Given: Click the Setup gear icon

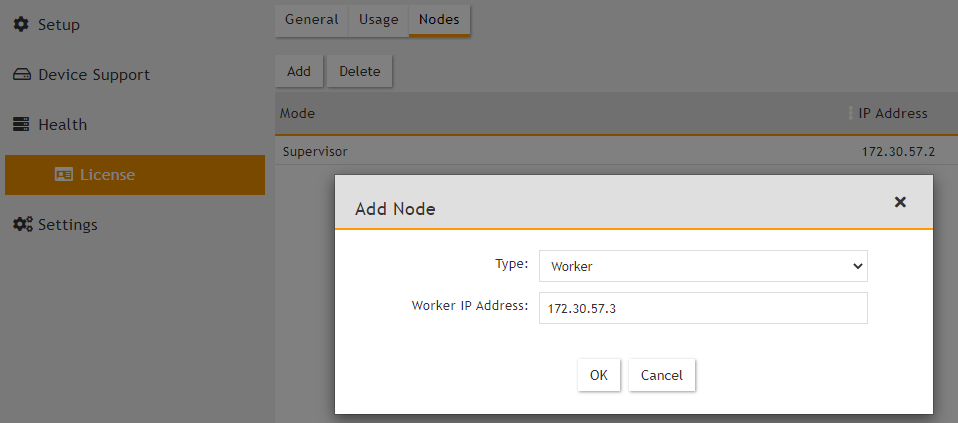Looking at the screenshot, I should pos(21,24).
